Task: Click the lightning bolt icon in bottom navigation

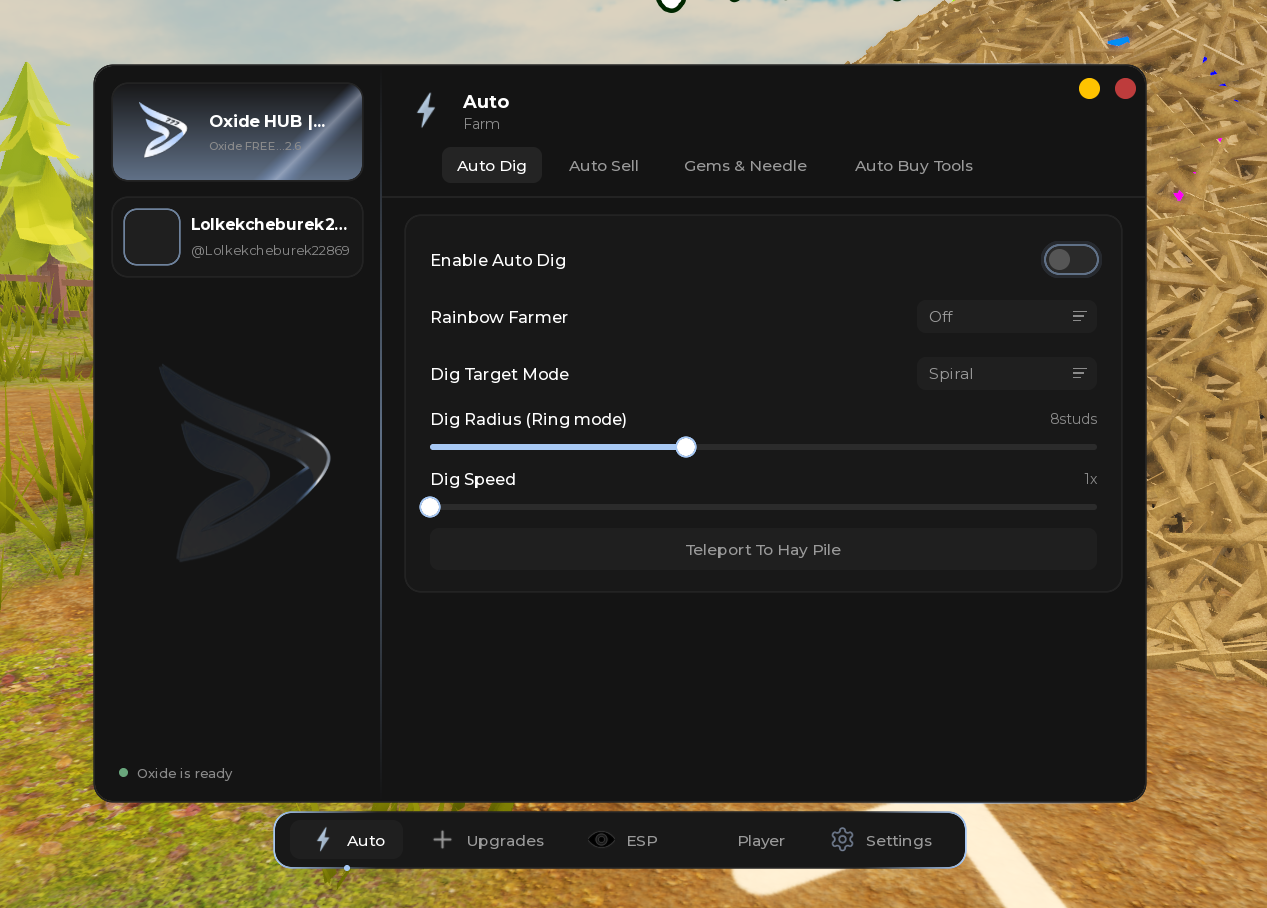Action: 323,840
